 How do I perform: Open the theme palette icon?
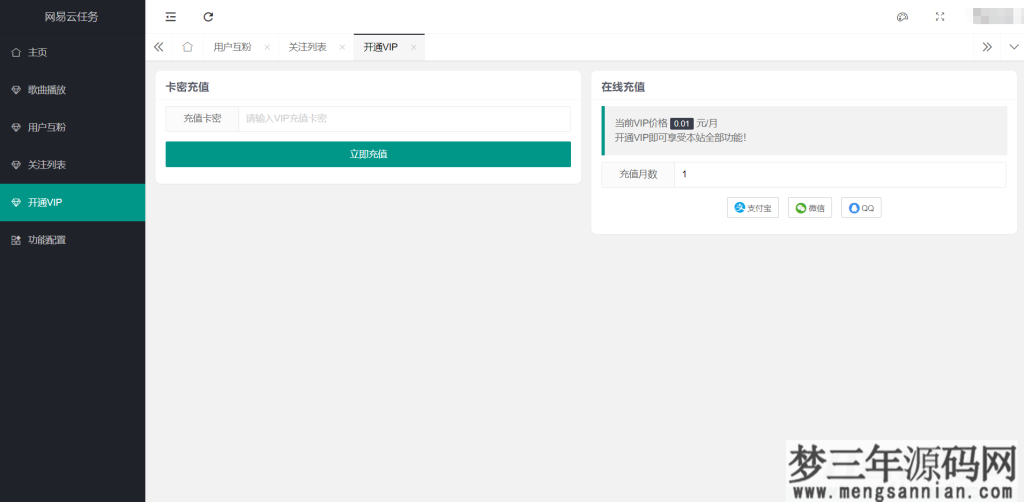coord(903,17)
